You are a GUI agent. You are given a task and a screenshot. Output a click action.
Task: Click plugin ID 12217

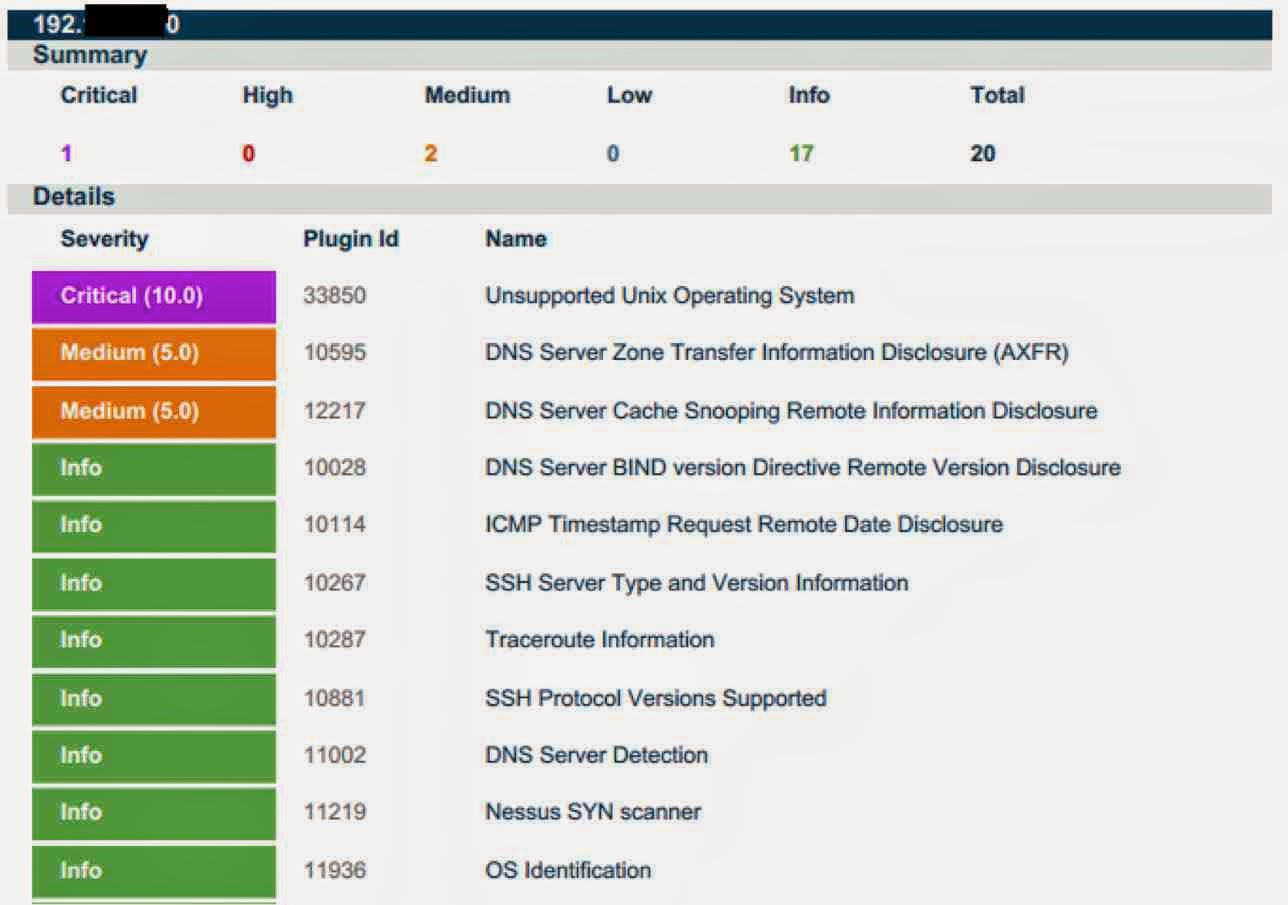(334, 411)
